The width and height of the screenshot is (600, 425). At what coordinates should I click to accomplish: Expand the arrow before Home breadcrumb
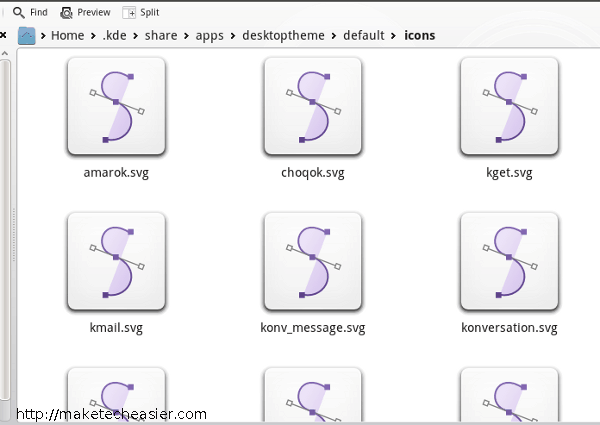[43, 36]
